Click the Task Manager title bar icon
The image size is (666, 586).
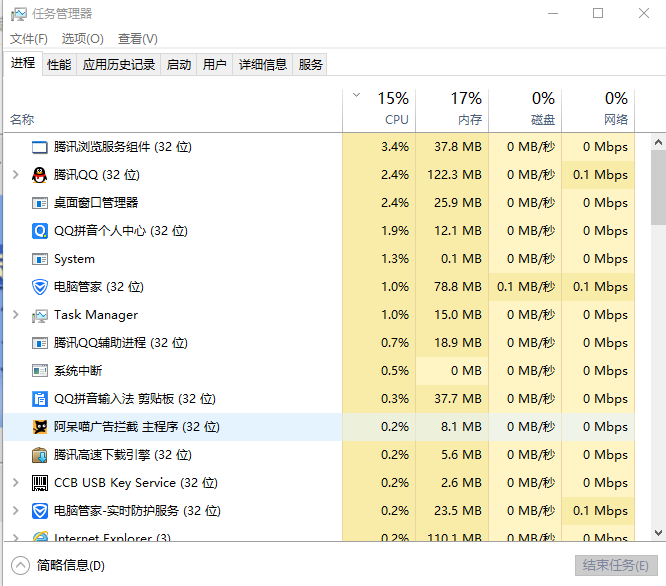tap(18, 14)
